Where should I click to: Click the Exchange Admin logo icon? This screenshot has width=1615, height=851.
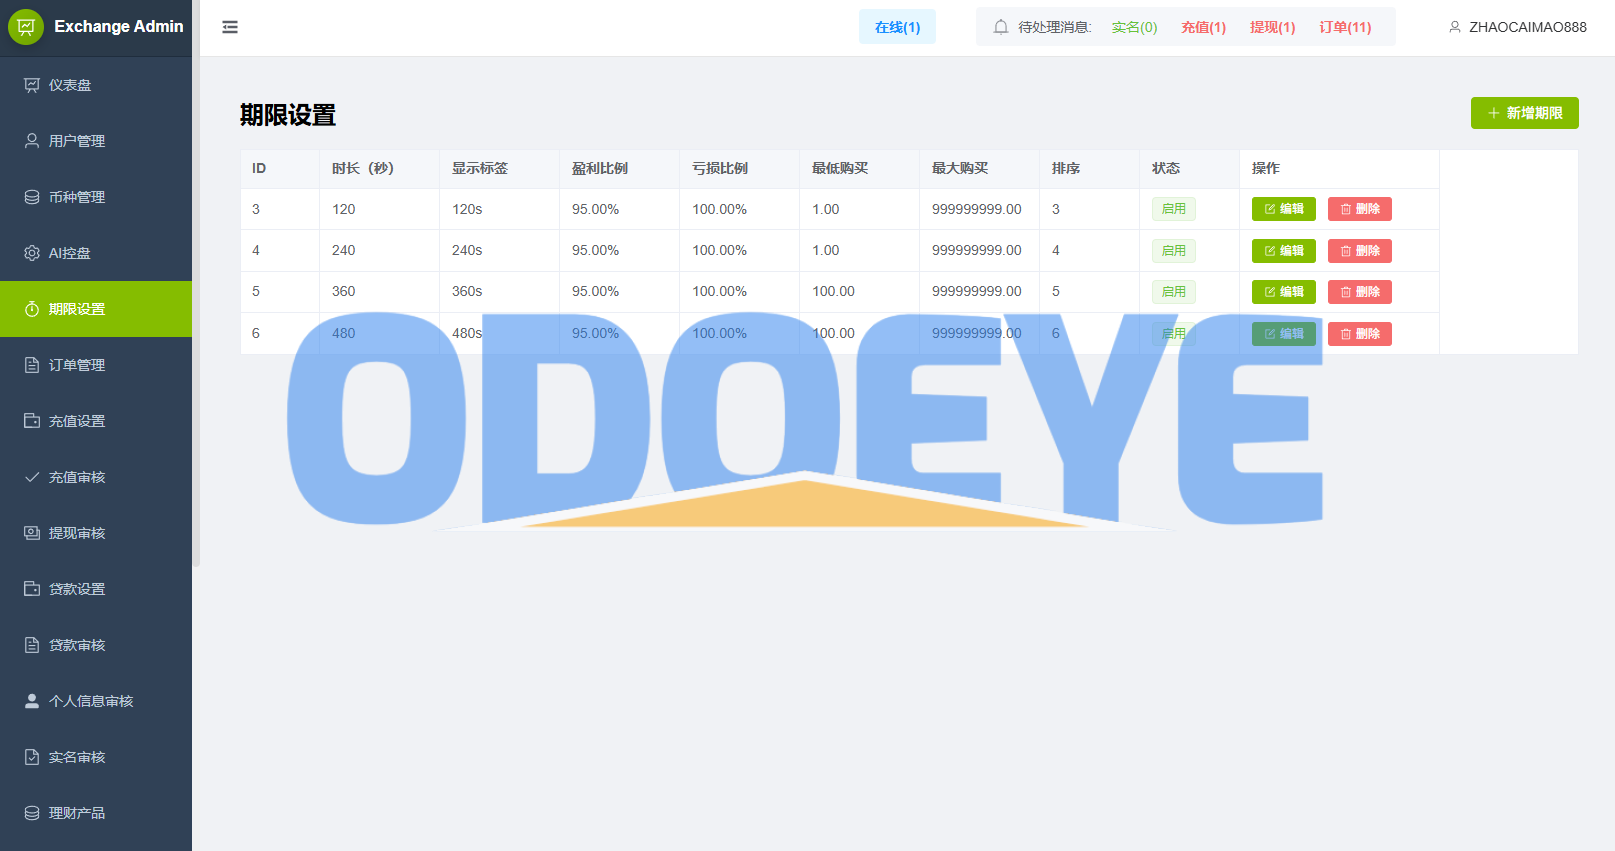(26, 27)
